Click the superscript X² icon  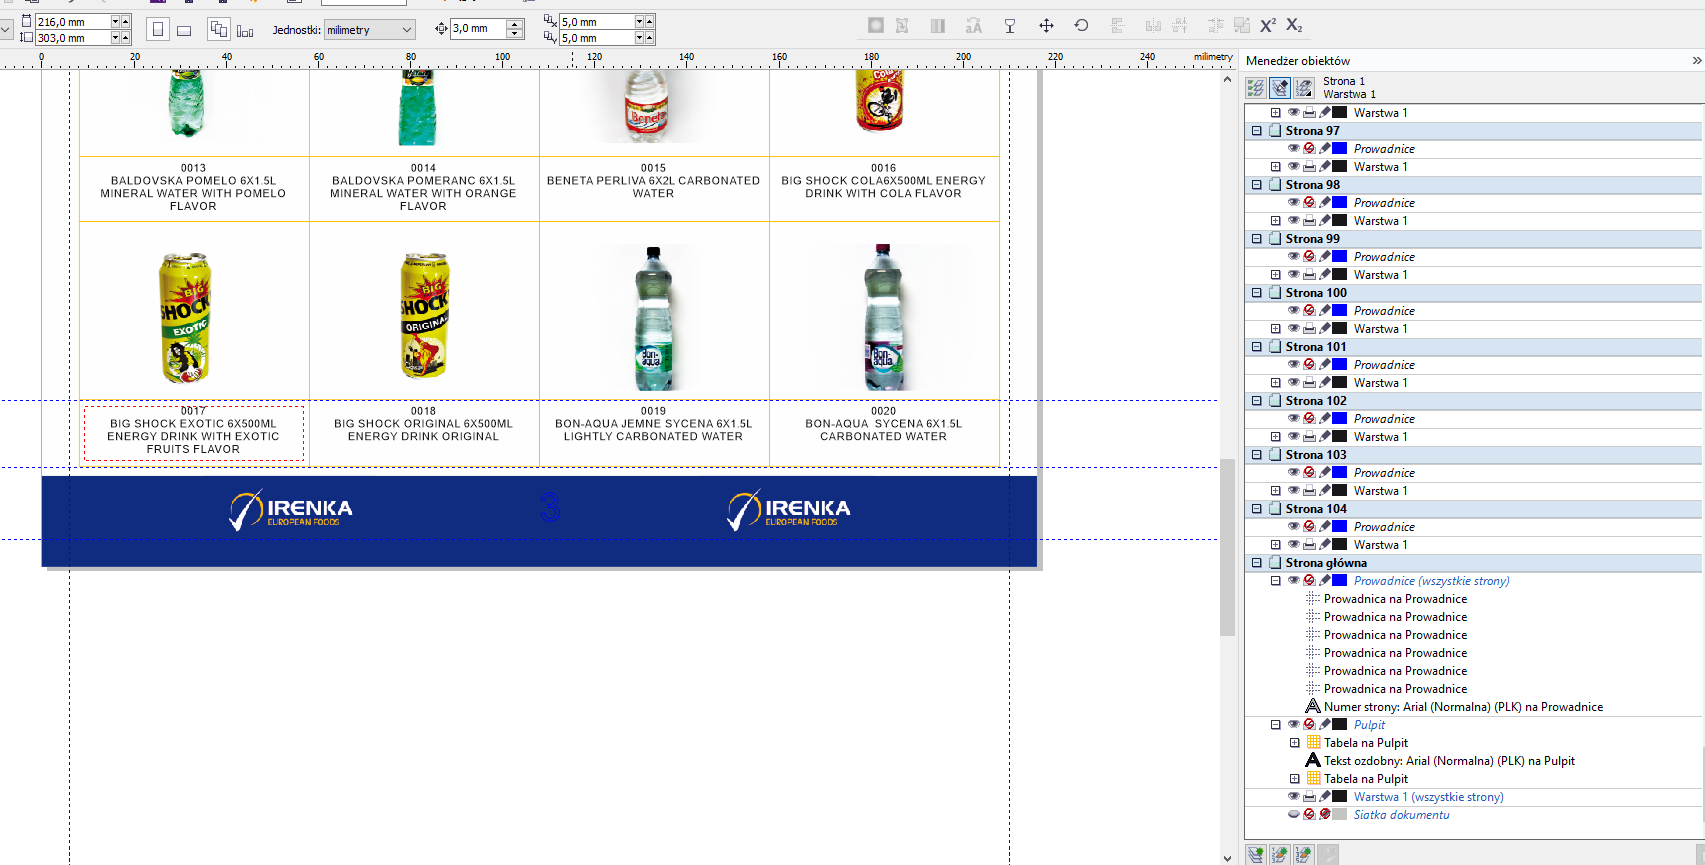(x=1267, y=26)
